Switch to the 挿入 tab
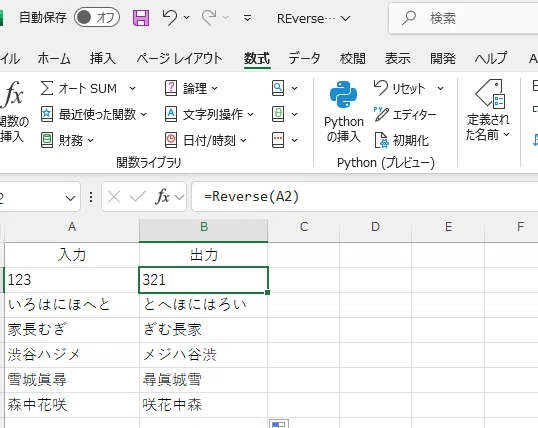538x428 pixels. click(102, 58)
